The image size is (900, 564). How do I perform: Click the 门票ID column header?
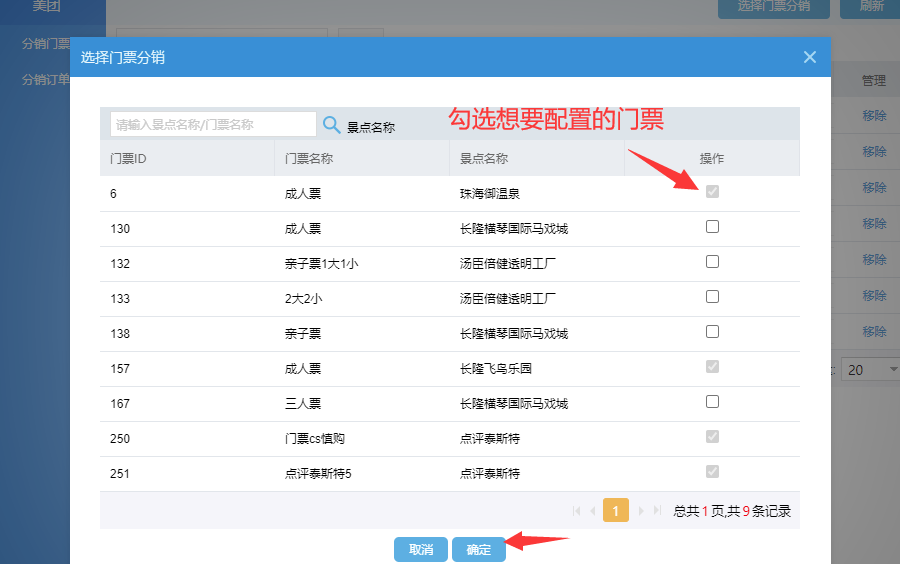[130, 158]
